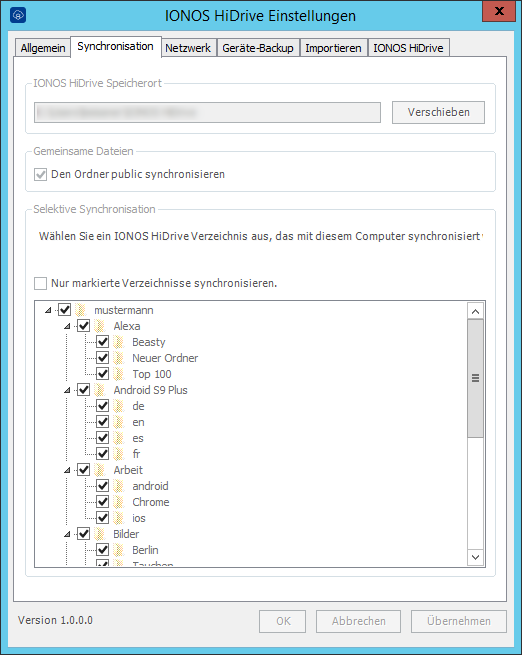The width and height of the screenshot is (522, 655).
Task: Click the Beasty folder icon
Action: (x=119, y=342)
